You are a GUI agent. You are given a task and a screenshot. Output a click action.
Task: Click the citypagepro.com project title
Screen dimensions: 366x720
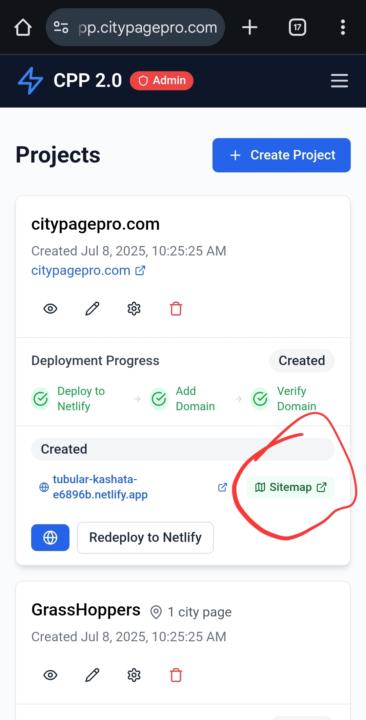click(96, 224)
